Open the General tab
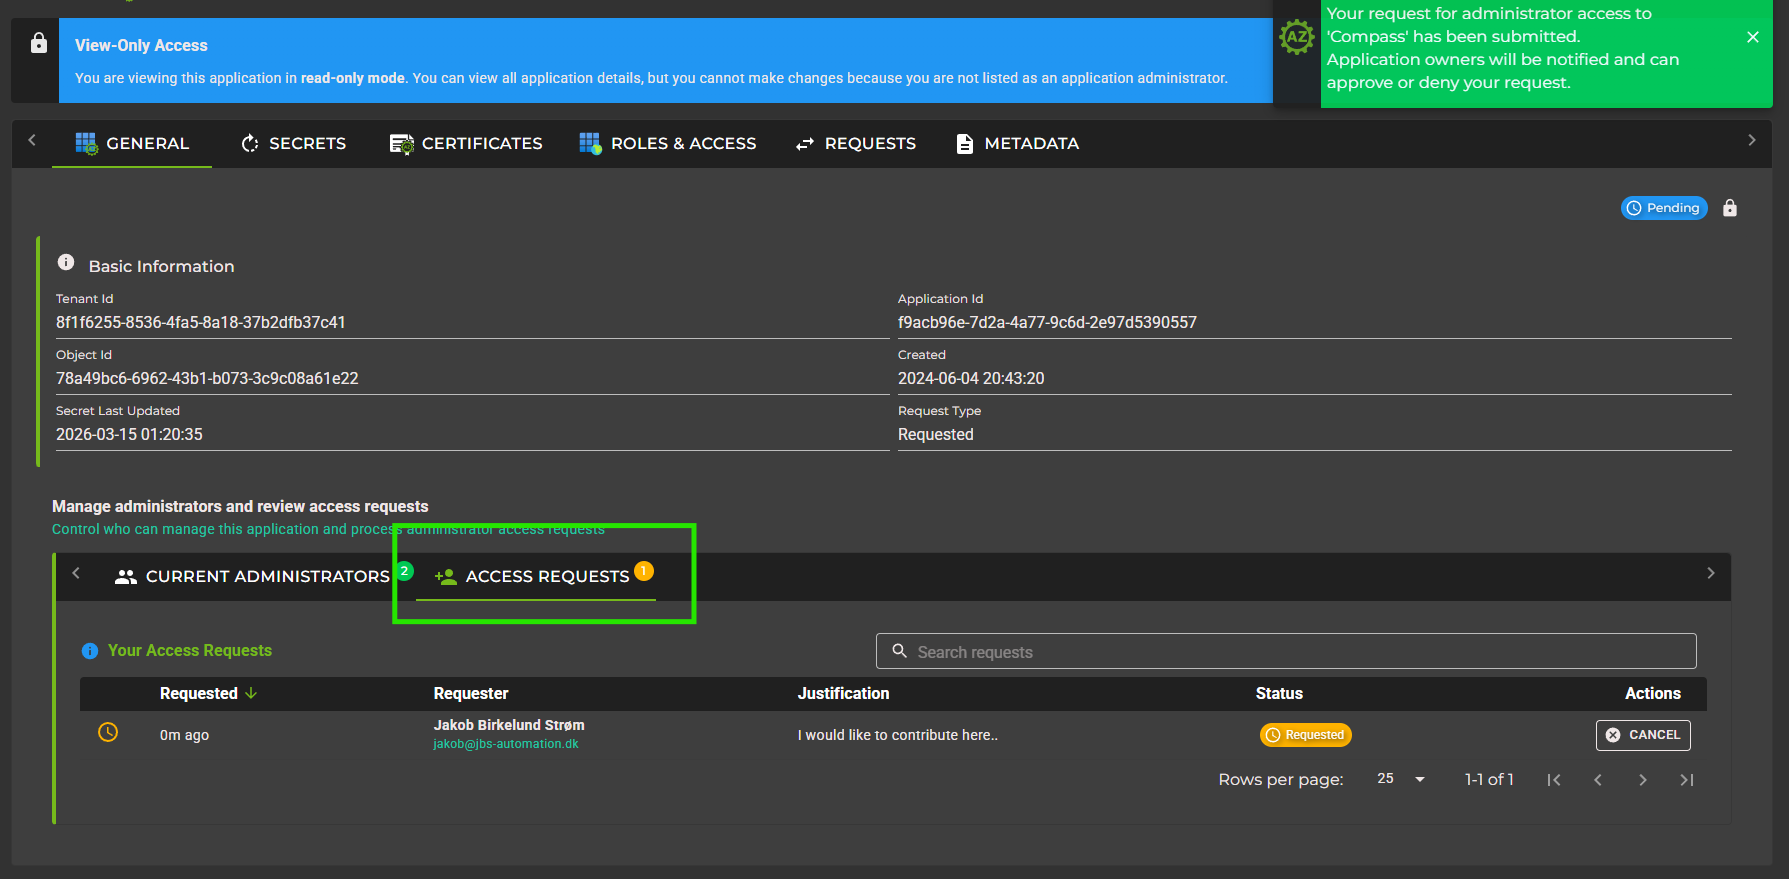The width and height of the screenshot is (1789, 879). click(132, 143)
